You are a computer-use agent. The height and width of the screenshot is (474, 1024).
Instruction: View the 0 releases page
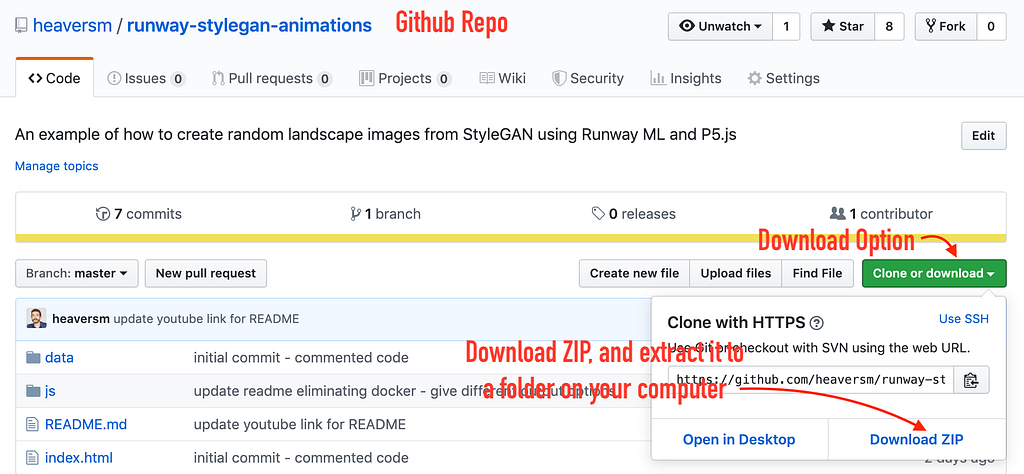click(x=633, y=213)
